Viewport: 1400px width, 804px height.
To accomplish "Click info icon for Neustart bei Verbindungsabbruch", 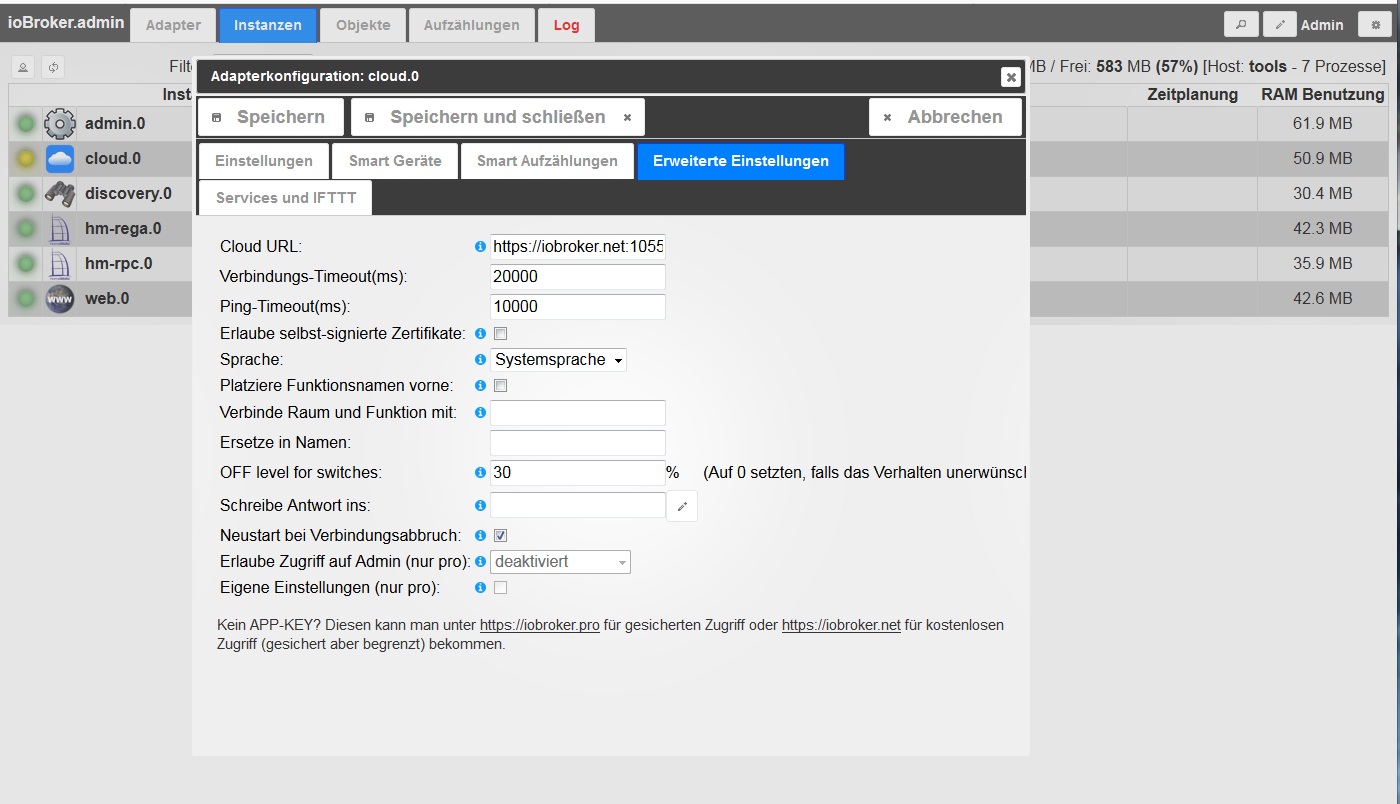I will (480, 536).
